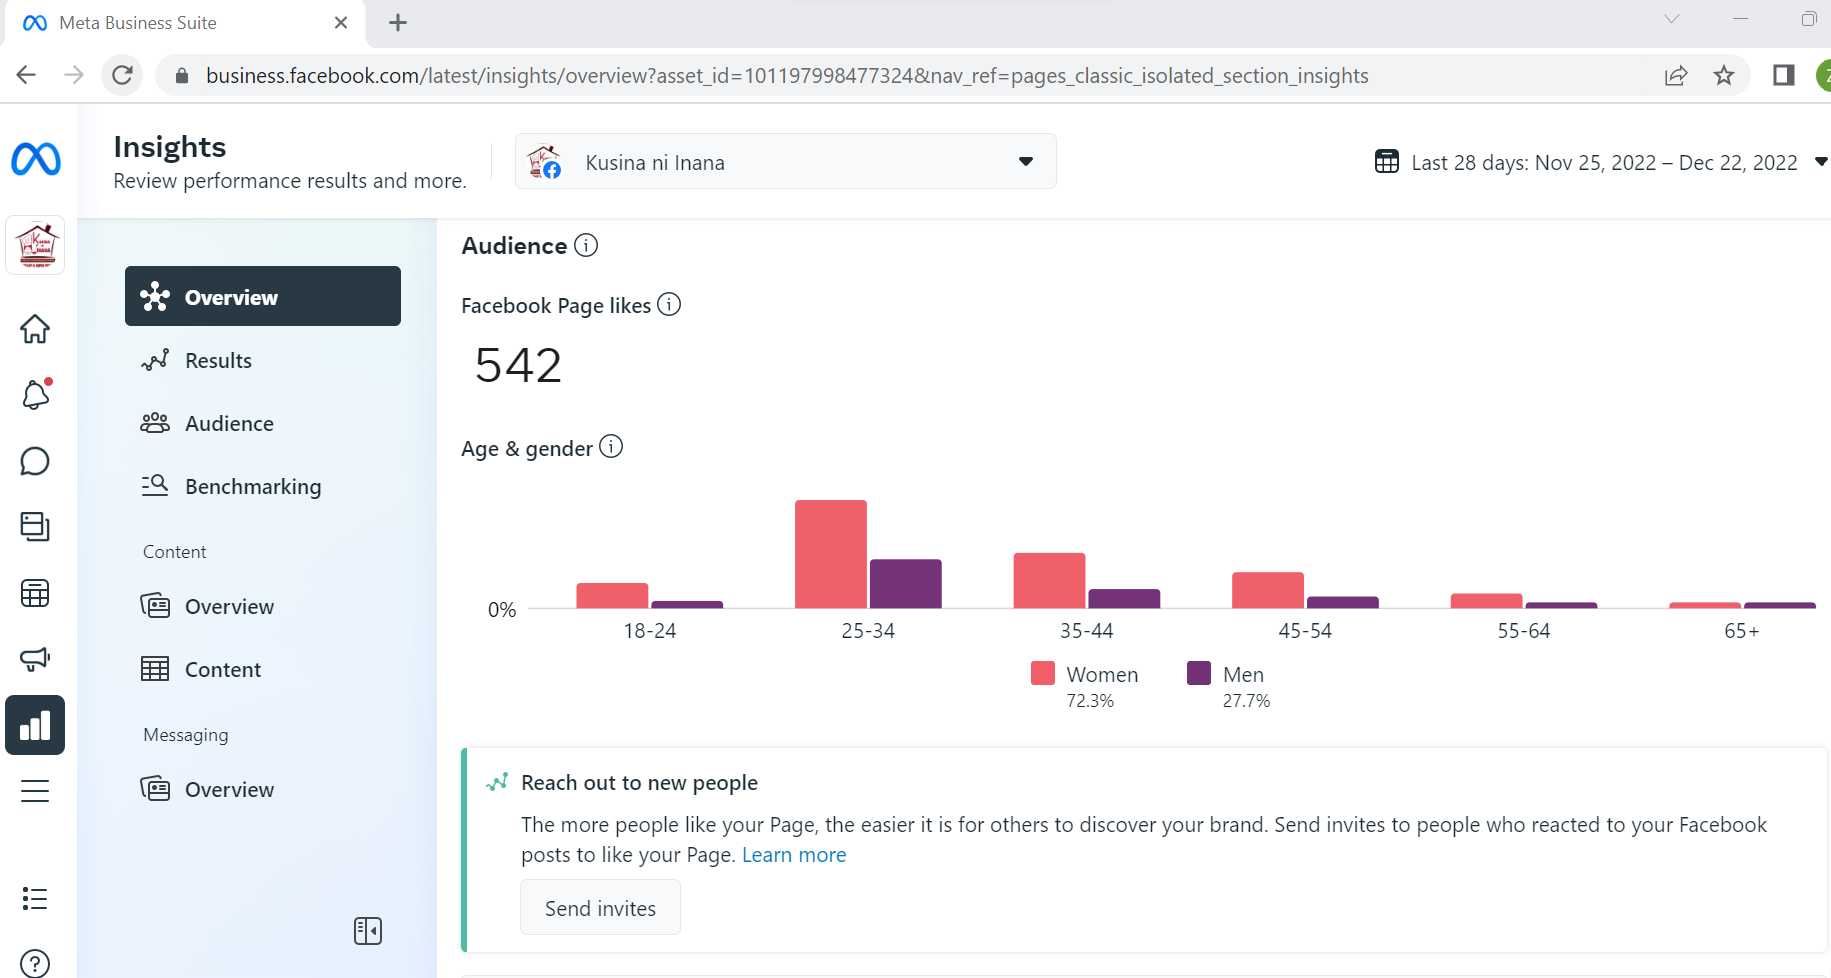Bookmark this page with the star icon
This screenshot has height=978, width=1831.
pos(1724,76)
